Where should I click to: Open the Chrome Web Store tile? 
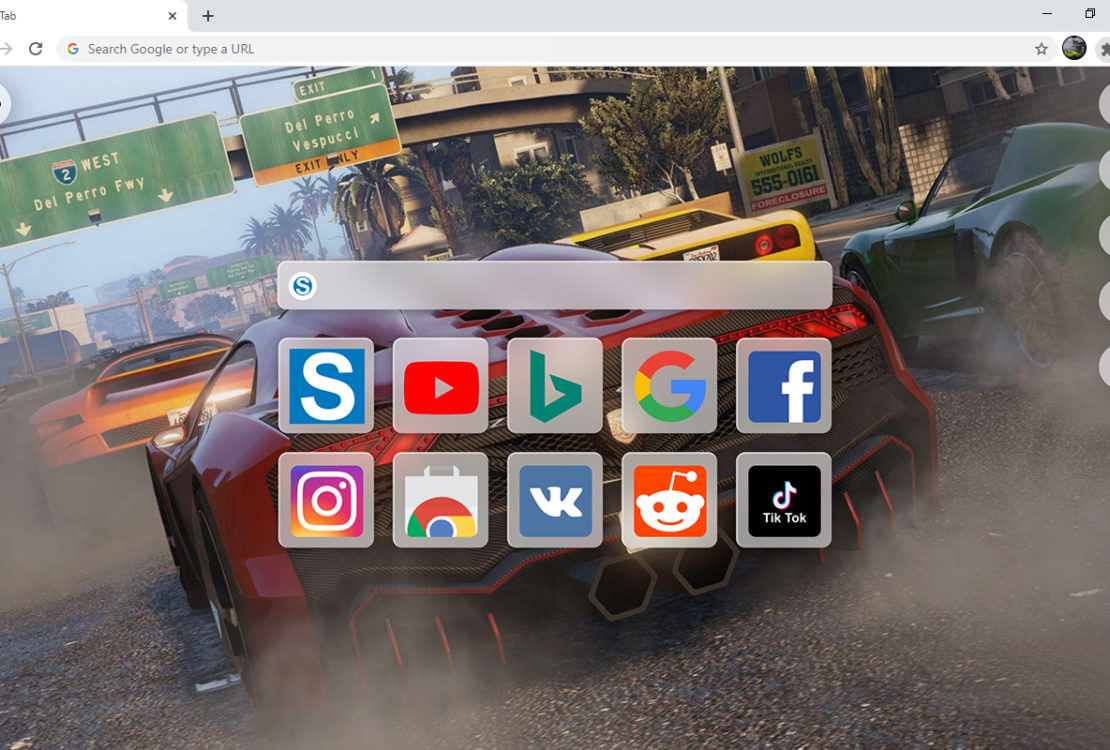pos(441,500)
